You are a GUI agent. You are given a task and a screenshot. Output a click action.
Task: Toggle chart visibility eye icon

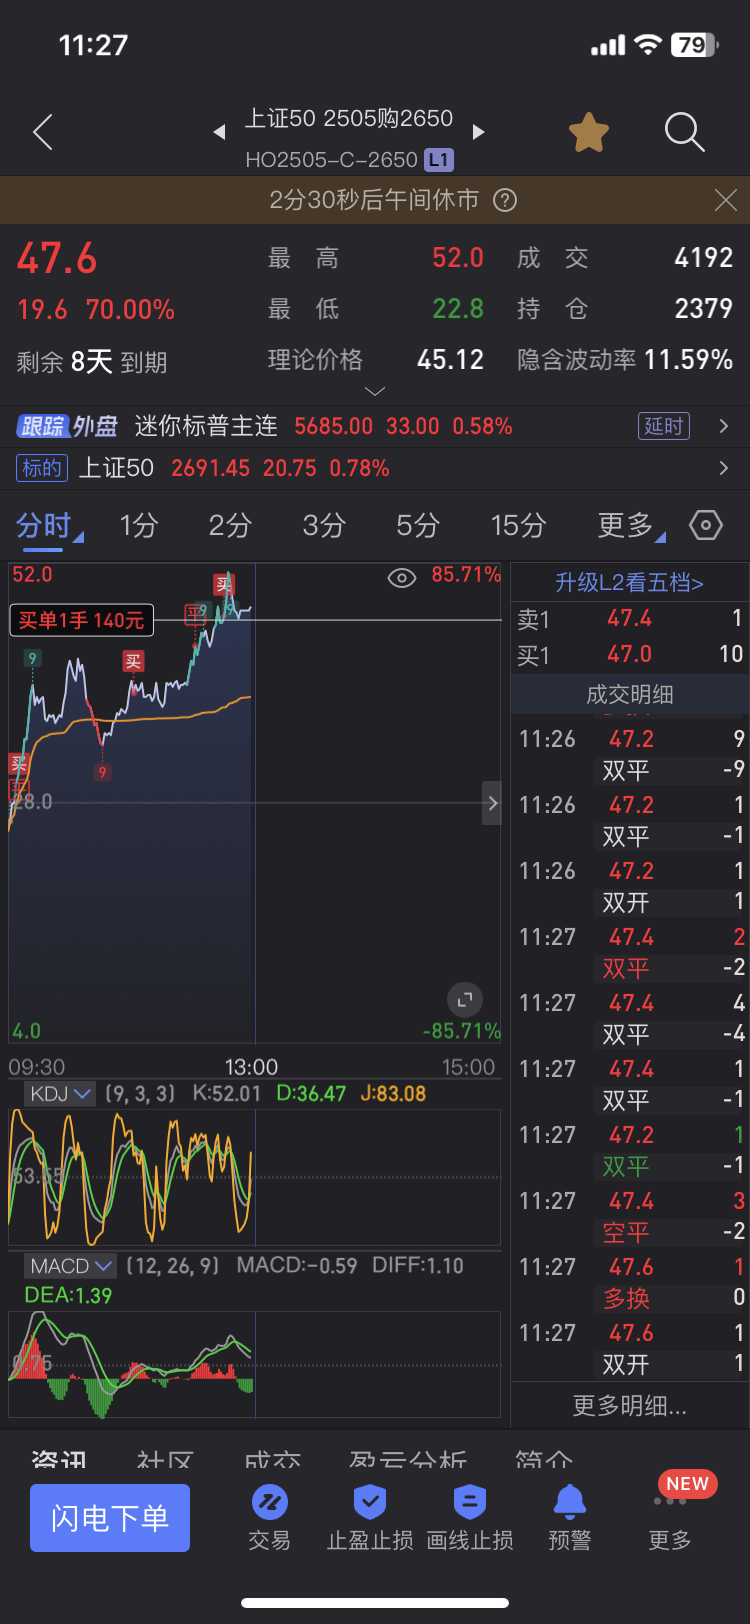tap(402, 578)
